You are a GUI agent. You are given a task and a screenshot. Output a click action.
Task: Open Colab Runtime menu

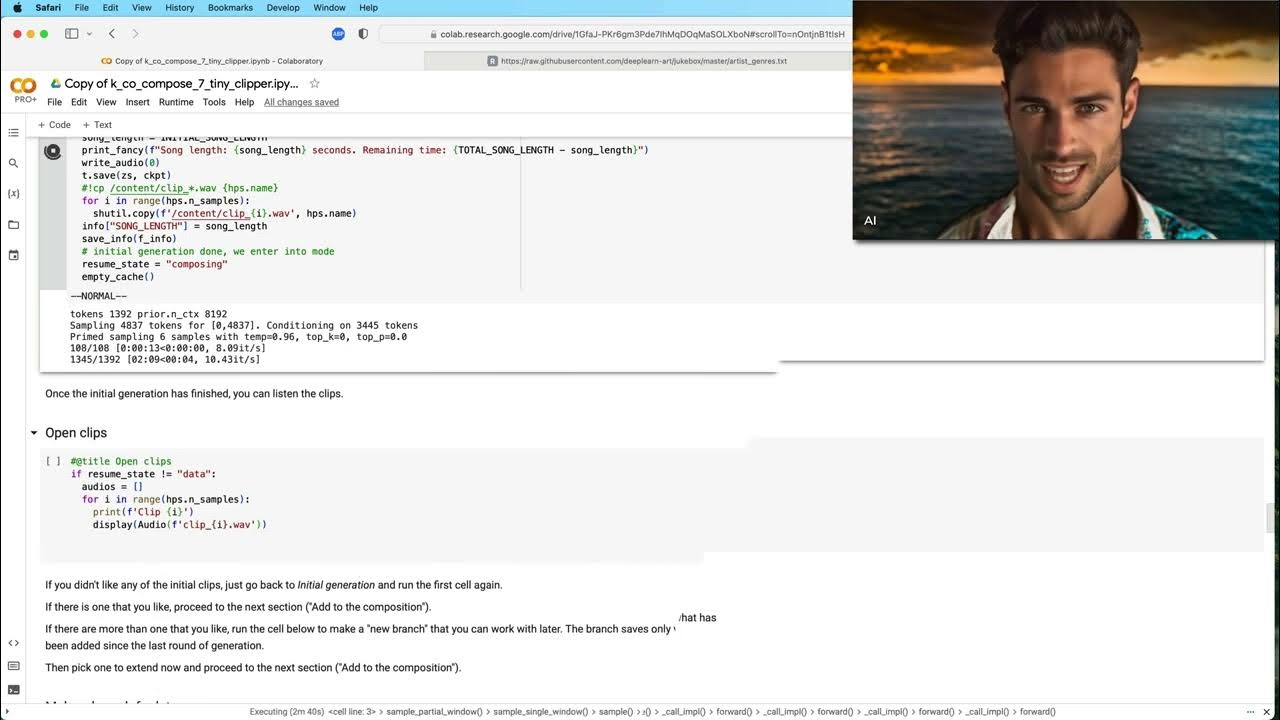click(x=176, y=102)
